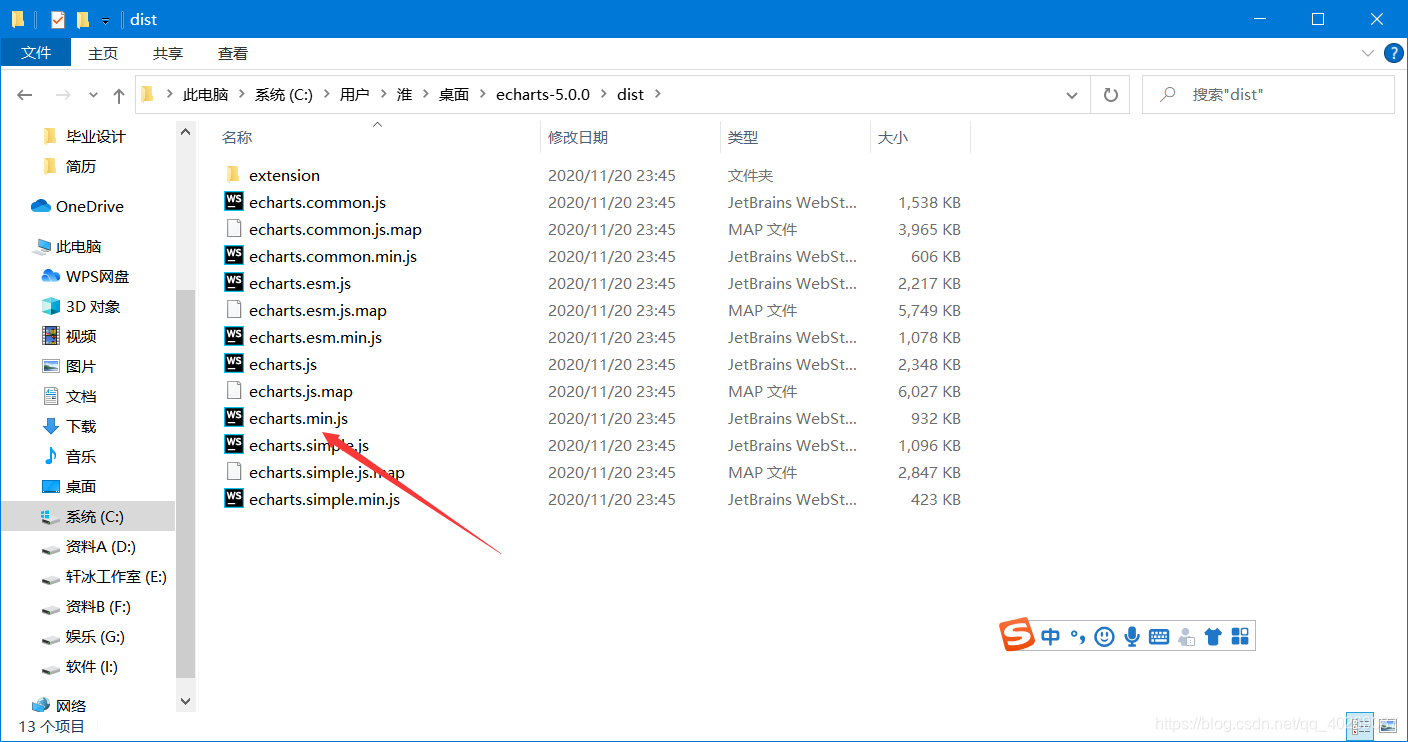
Task: Refresh the dist folder view
Action: point(1110,95)
